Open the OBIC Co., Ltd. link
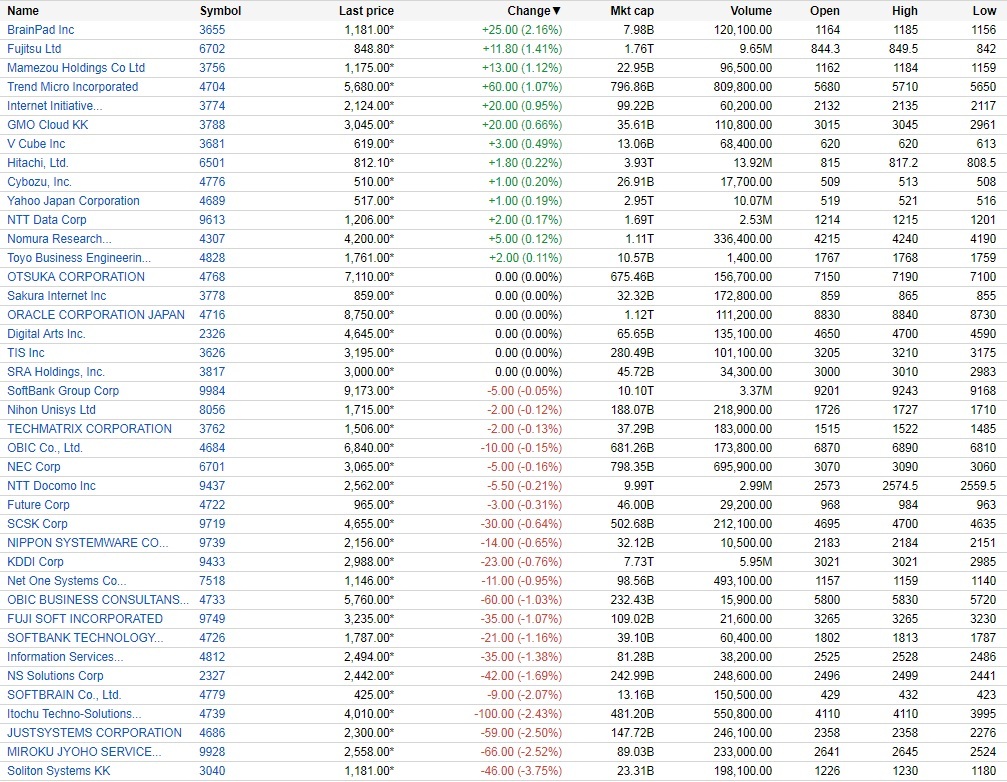 click(45, 447)
